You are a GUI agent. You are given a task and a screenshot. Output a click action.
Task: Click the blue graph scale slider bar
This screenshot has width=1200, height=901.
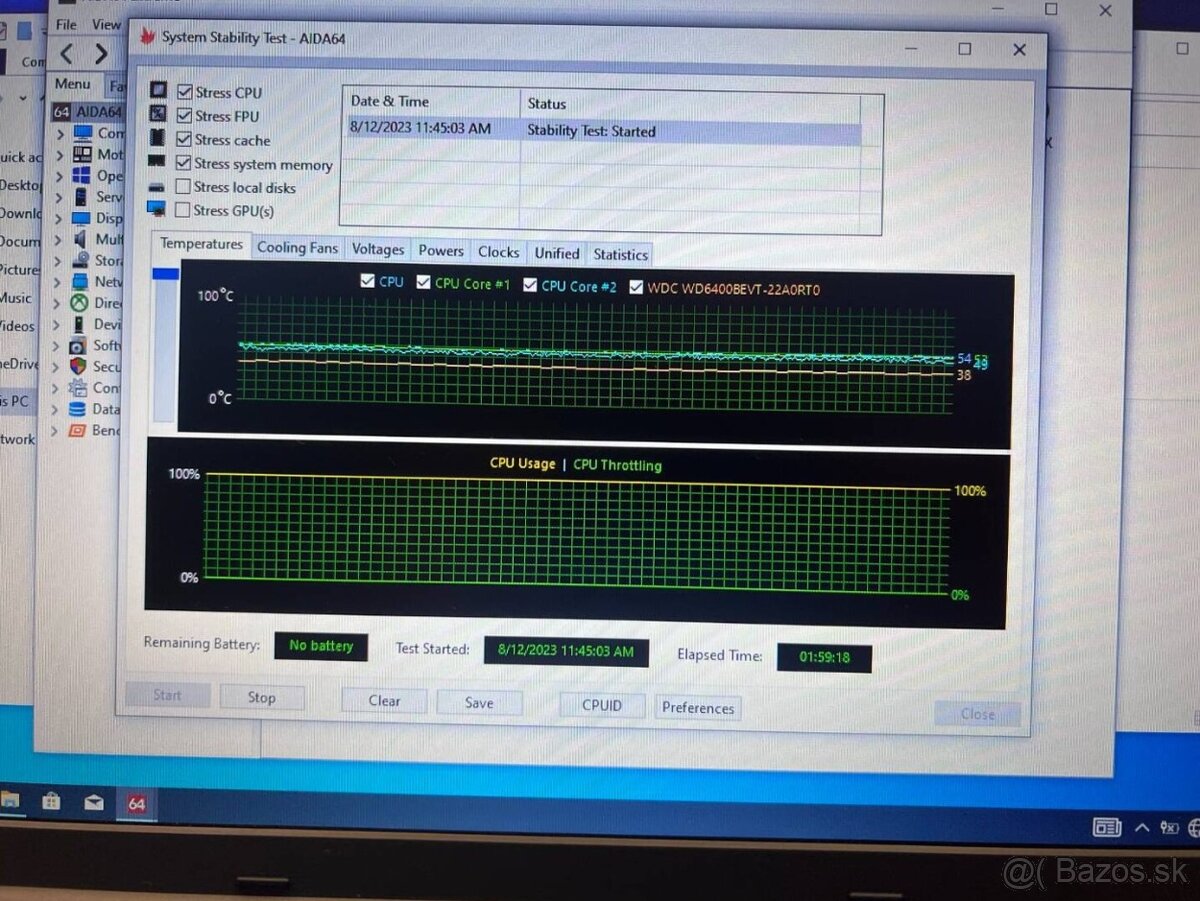click(x=165, y=274)
